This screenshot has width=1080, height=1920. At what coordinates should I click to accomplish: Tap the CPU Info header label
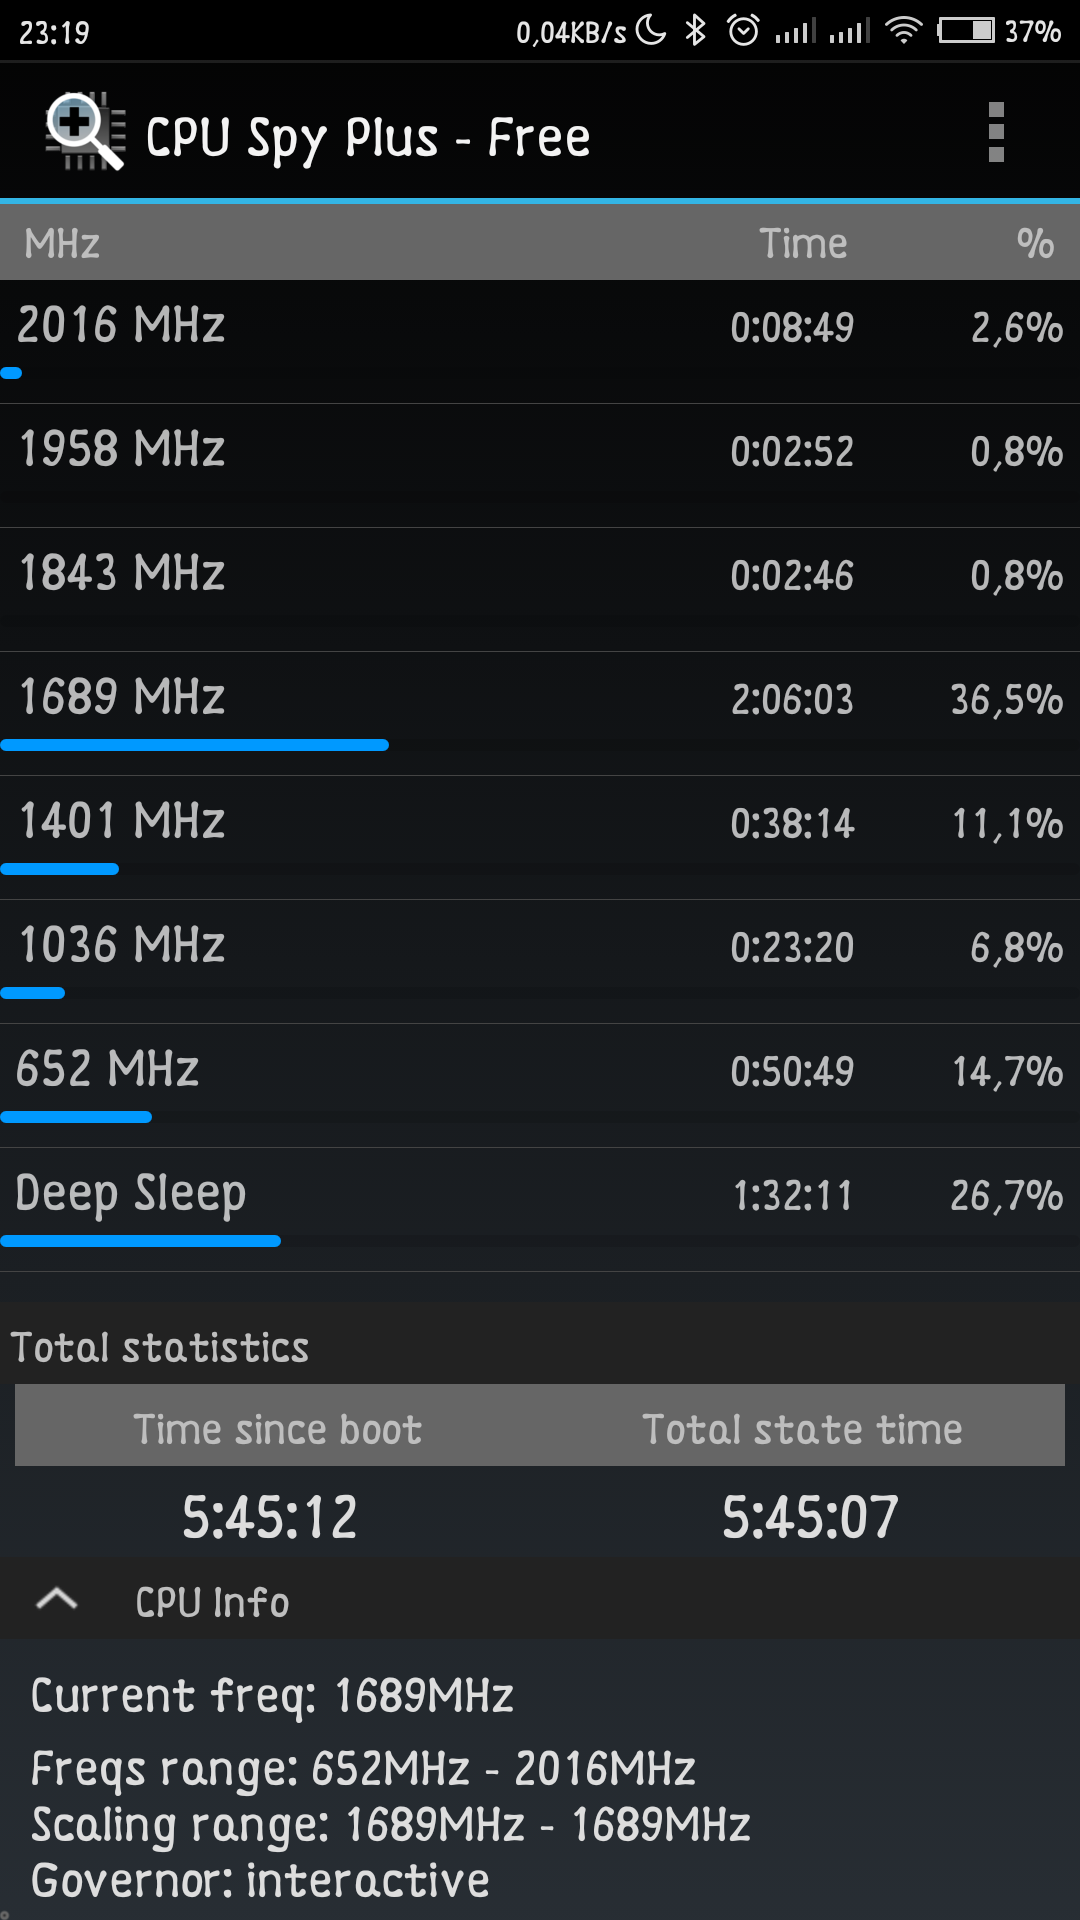coord(212,1602)
